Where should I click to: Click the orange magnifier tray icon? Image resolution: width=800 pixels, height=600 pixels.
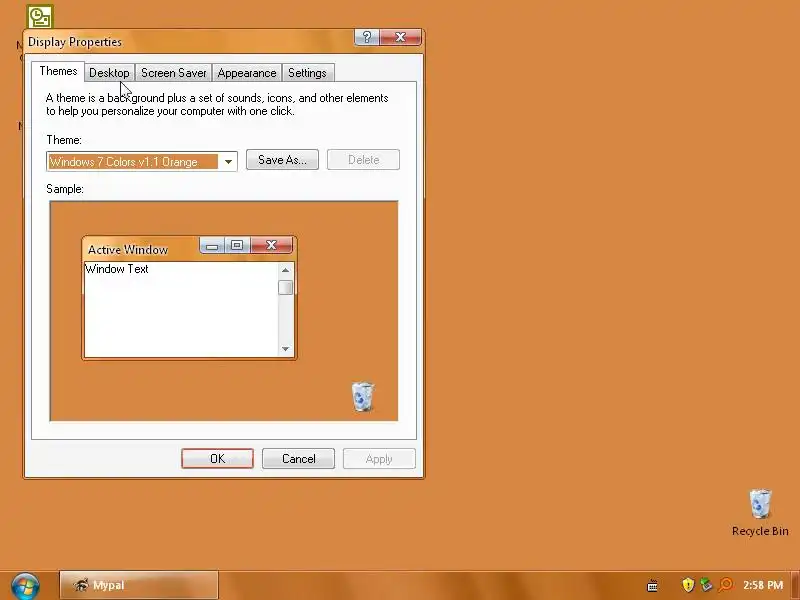725,584
